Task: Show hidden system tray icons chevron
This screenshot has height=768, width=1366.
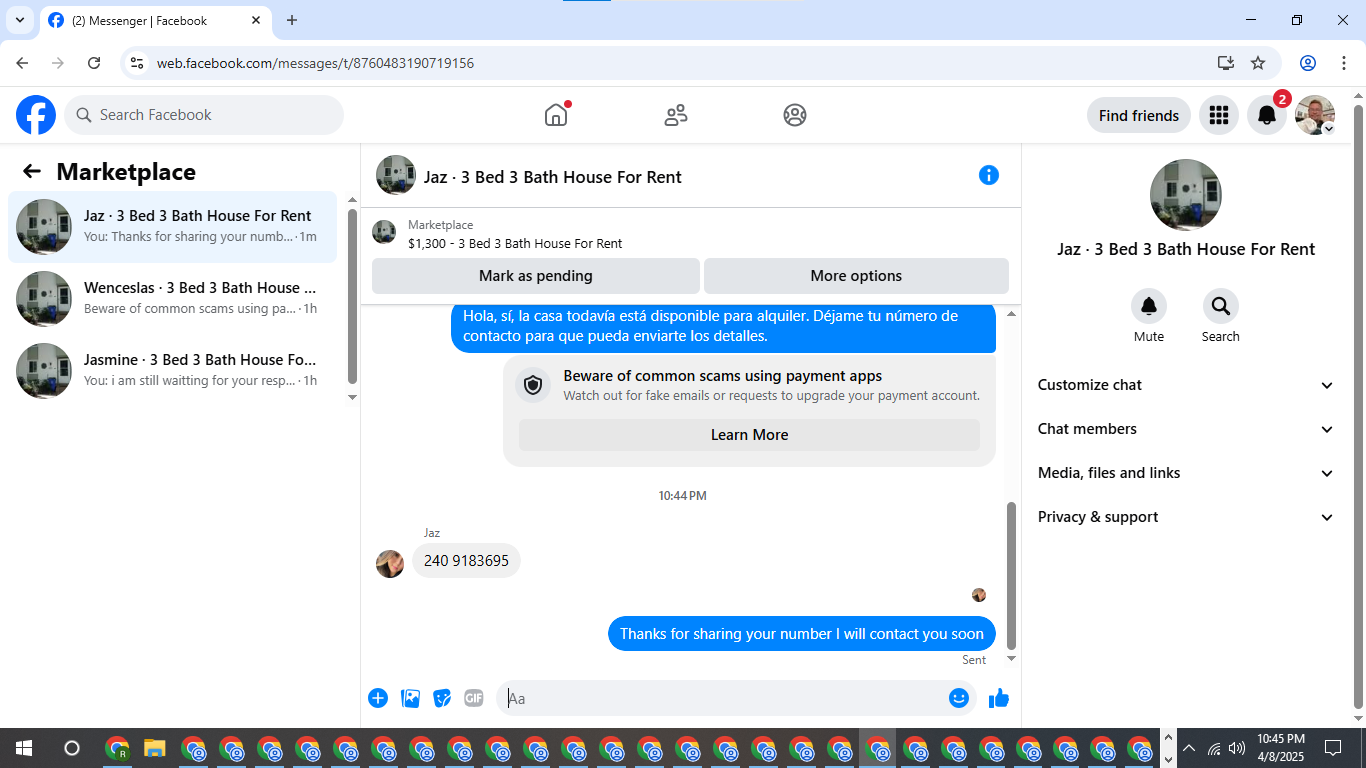Action: pos(1189,748)
